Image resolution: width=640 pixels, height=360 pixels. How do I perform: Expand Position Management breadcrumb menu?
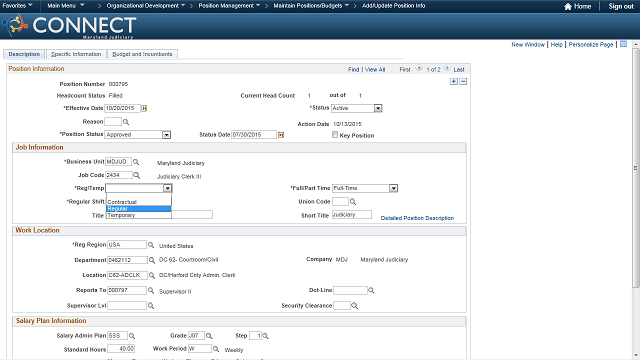tap(229, 6)
